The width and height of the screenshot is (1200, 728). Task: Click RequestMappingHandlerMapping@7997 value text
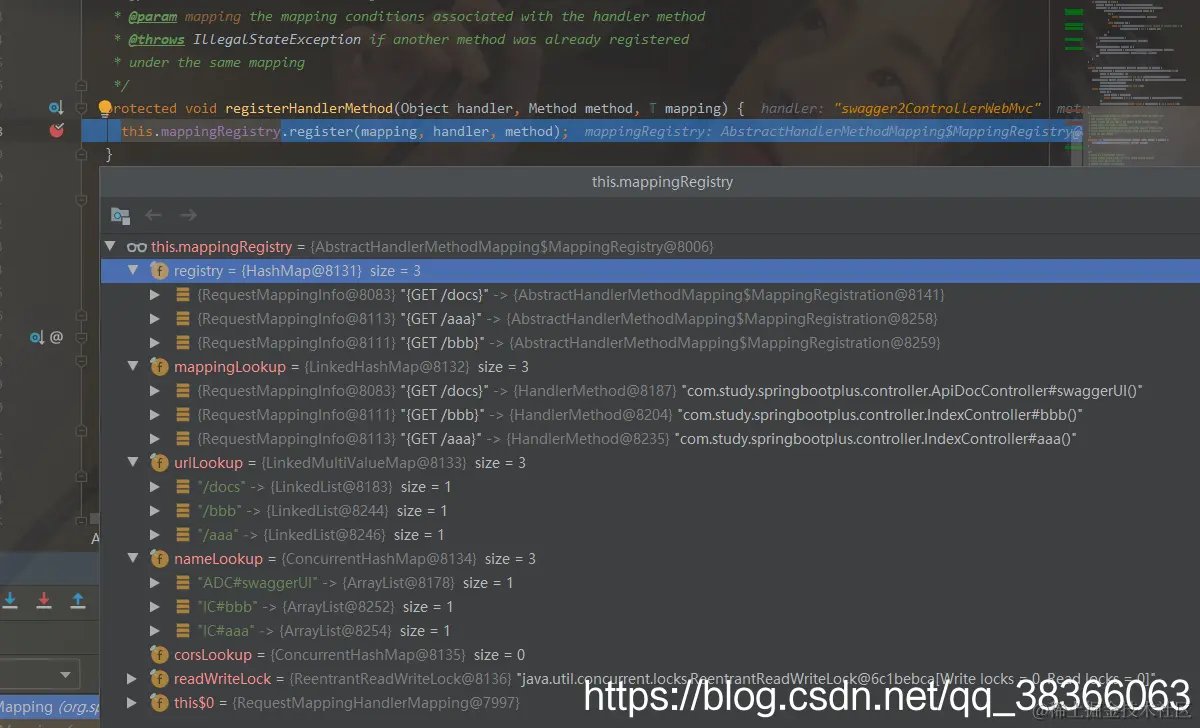pyautogui.click(x=376, y=703)
